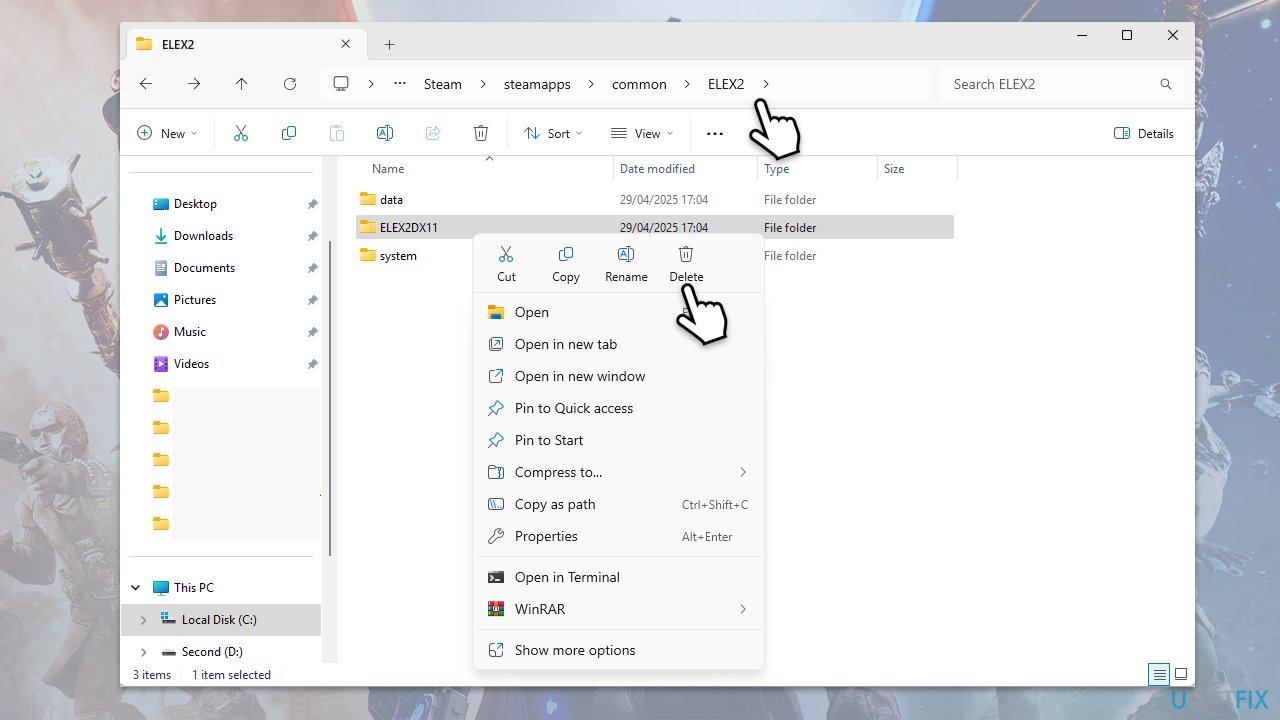Expand the Local Disk (C:) tree node

point(143,620)
